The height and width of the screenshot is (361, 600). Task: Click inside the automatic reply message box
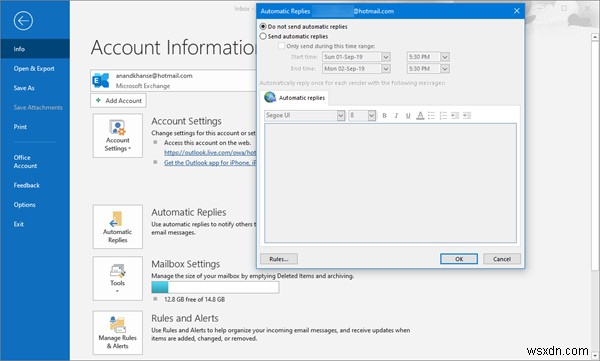point(390,183)
